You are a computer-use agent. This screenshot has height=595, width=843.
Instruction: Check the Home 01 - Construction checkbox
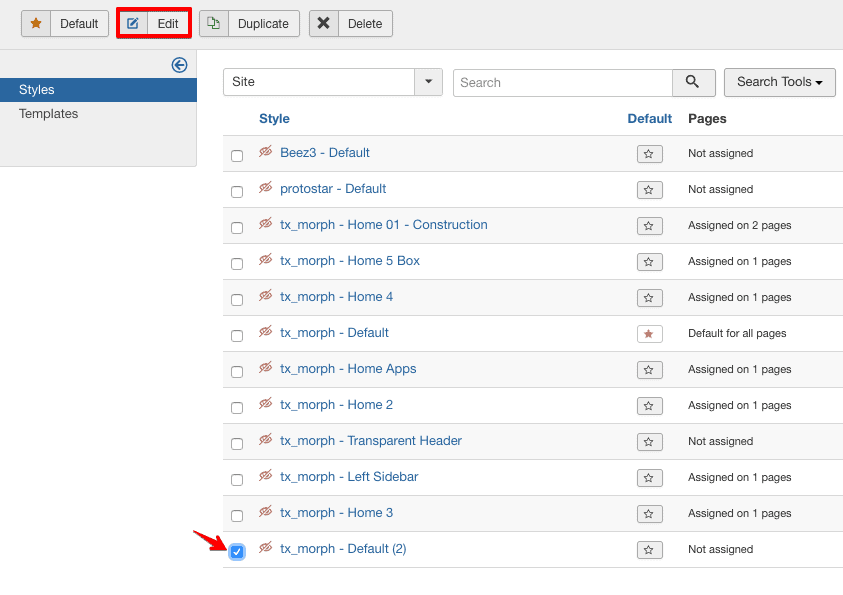(x=237, y=228)
